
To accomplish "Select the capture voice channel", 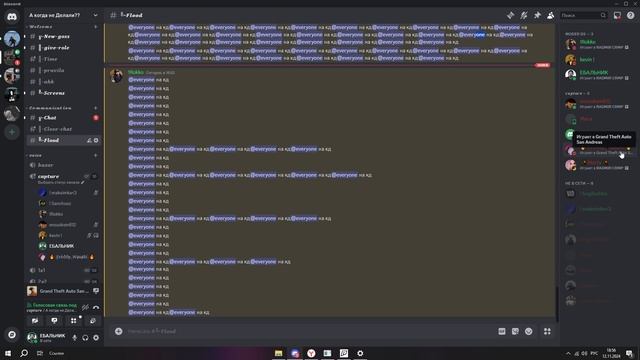I will tap(63, 176).
